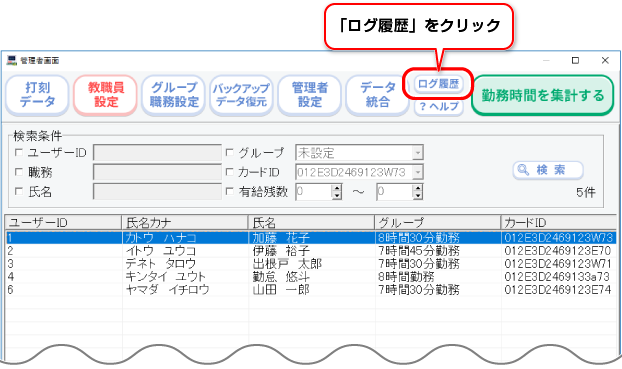Viewport: 622px width, 369px height.
Task: Open the ？ヘルプ button
Action: (439, 107)
